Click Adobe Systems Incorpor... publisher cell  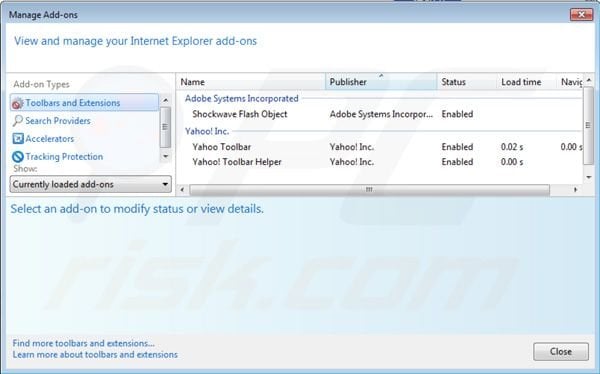click(381, 114)
